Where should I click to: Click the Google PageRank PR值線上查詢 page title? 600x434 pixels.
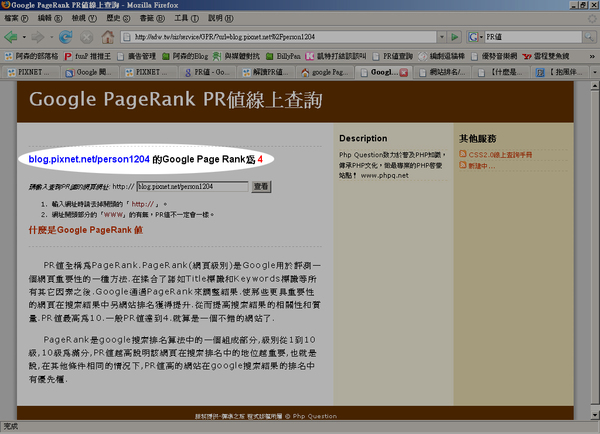point(176,100)
